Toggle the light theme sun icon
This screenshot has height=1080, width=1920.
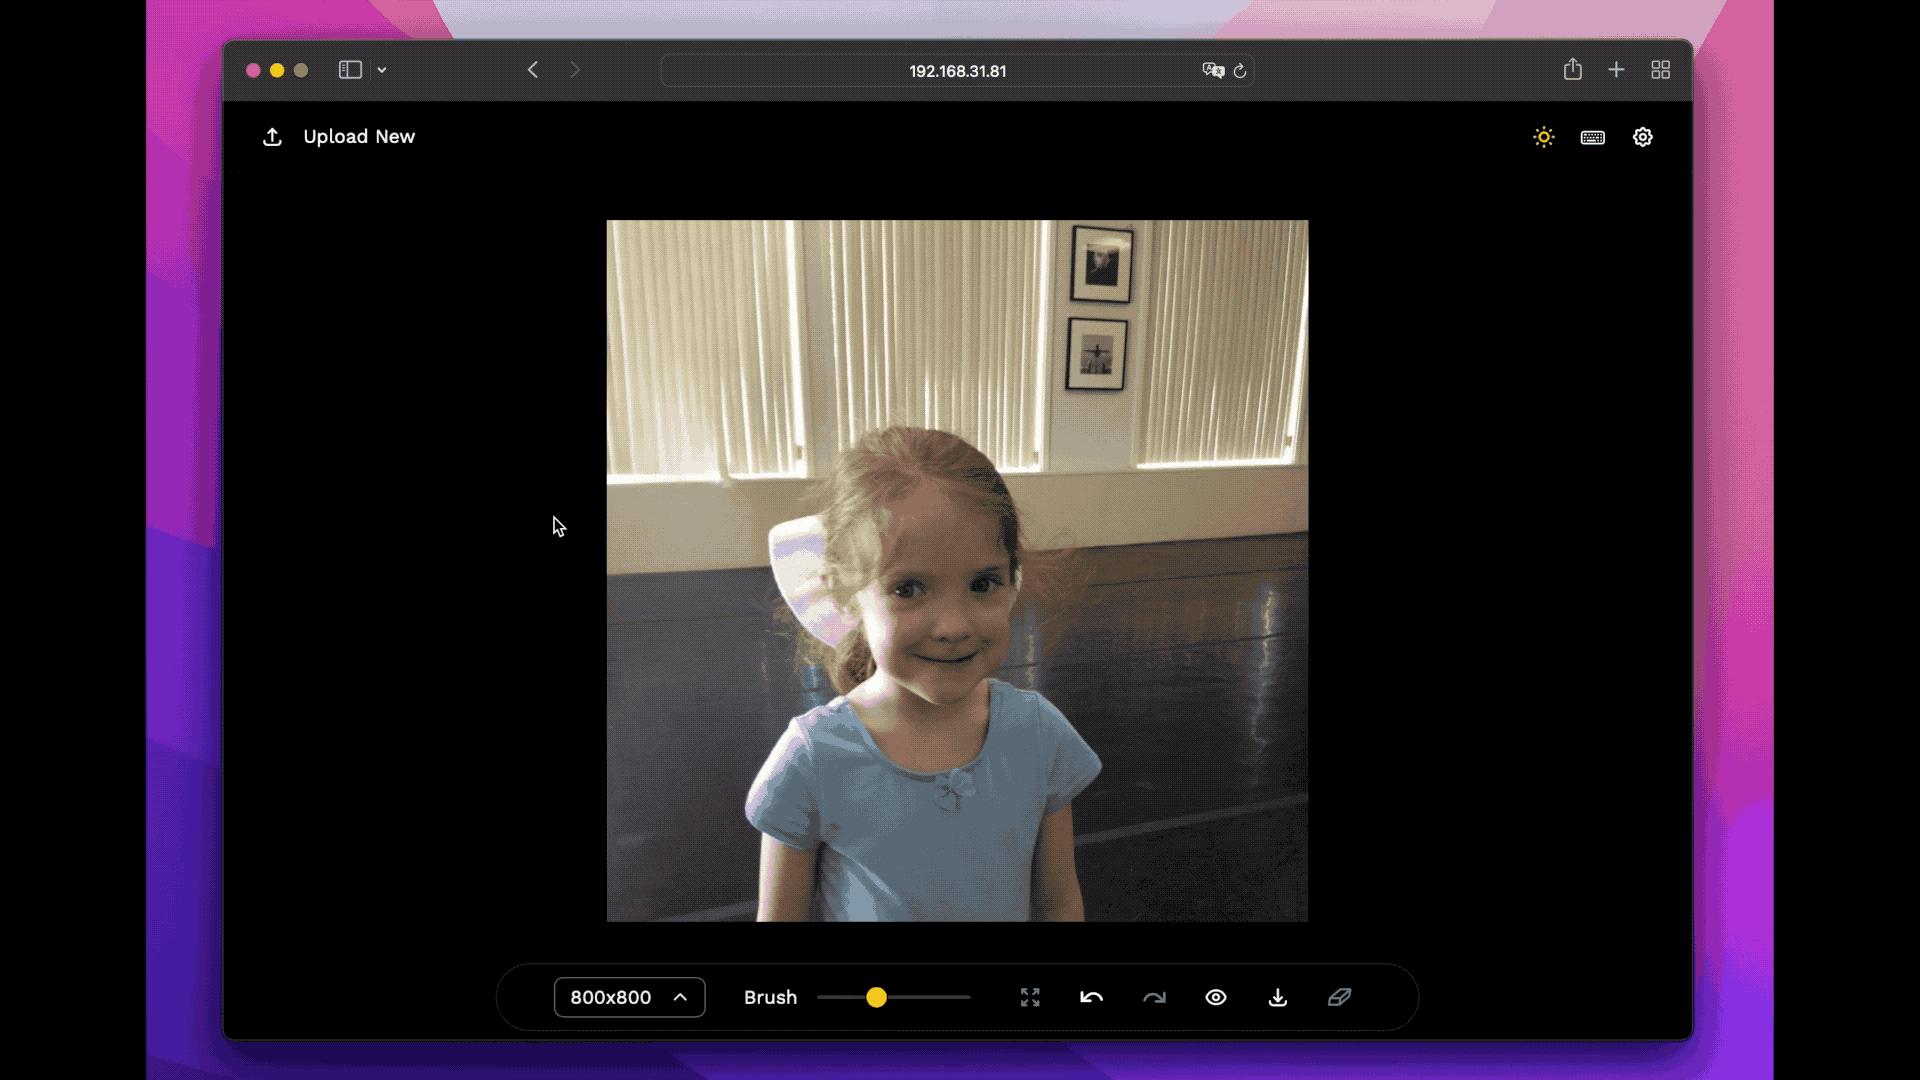point(1544,137)
